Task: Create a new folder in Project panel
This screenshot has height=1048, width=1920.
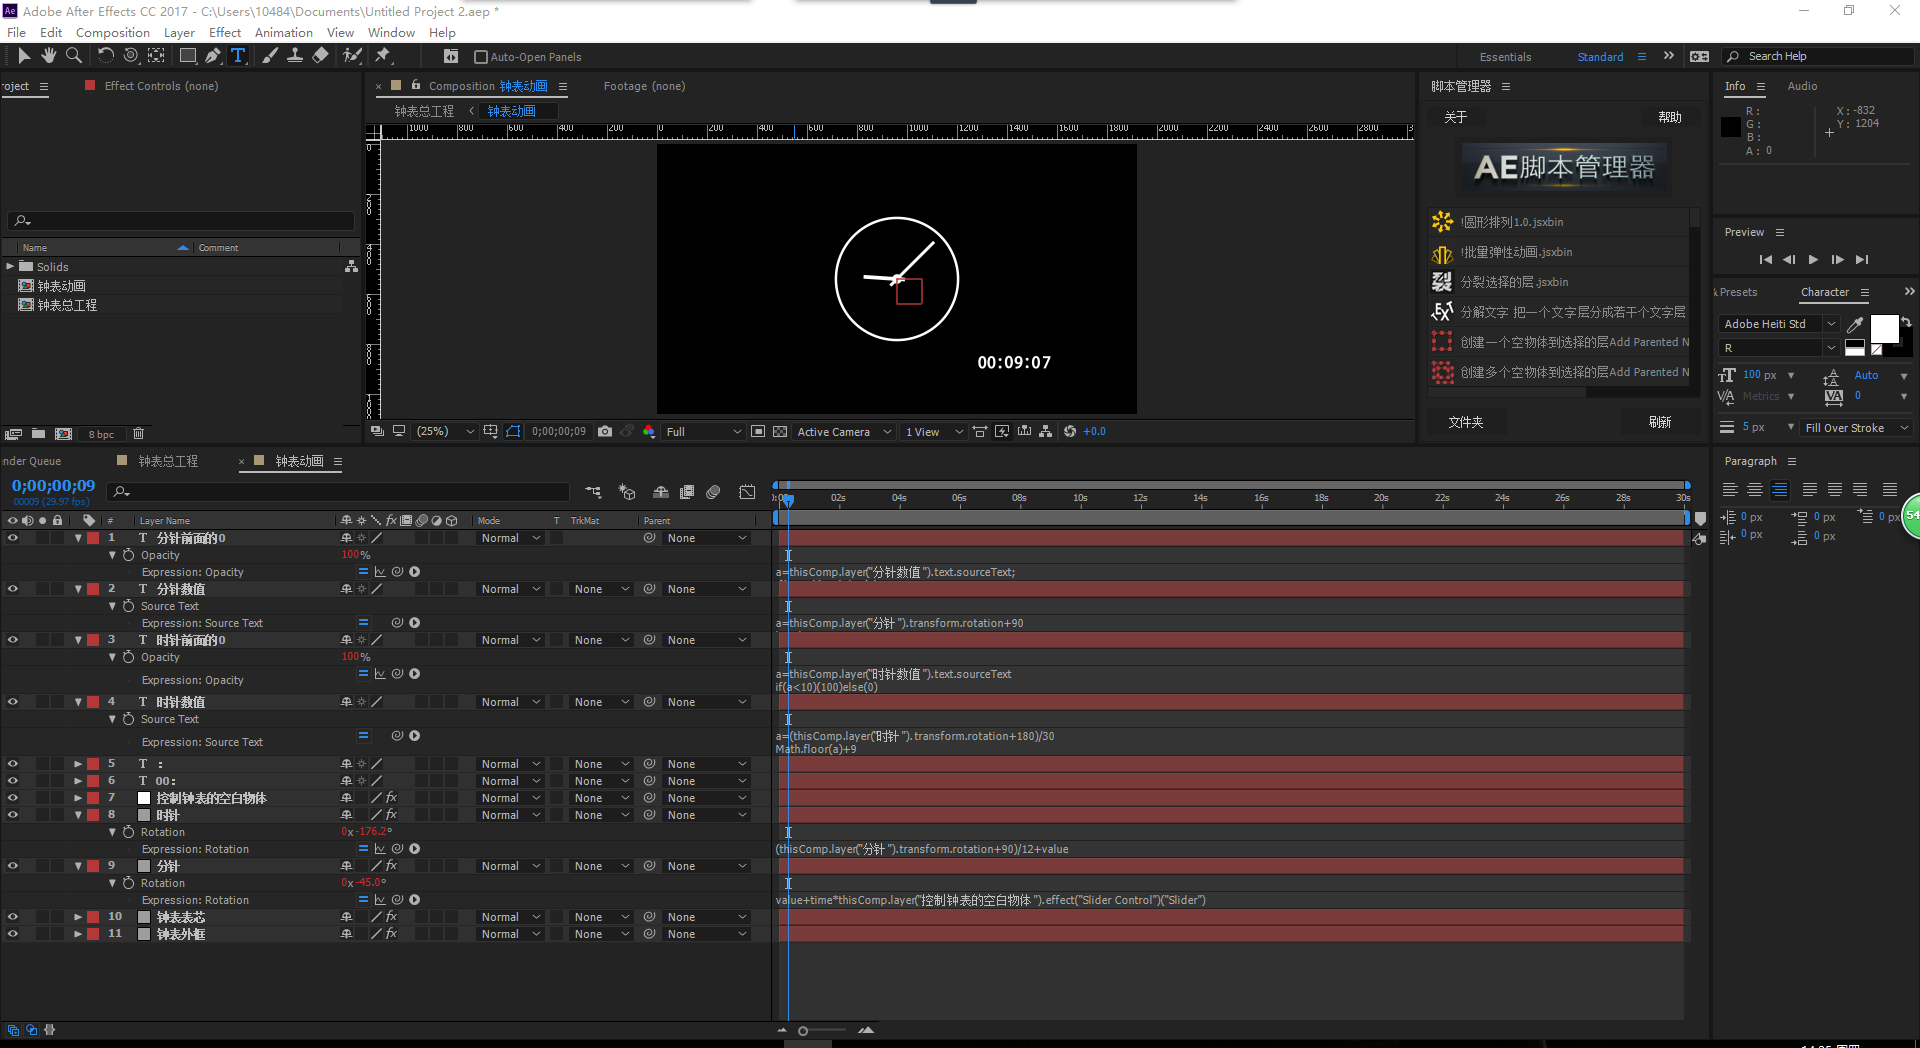Action: coord(38,434)
